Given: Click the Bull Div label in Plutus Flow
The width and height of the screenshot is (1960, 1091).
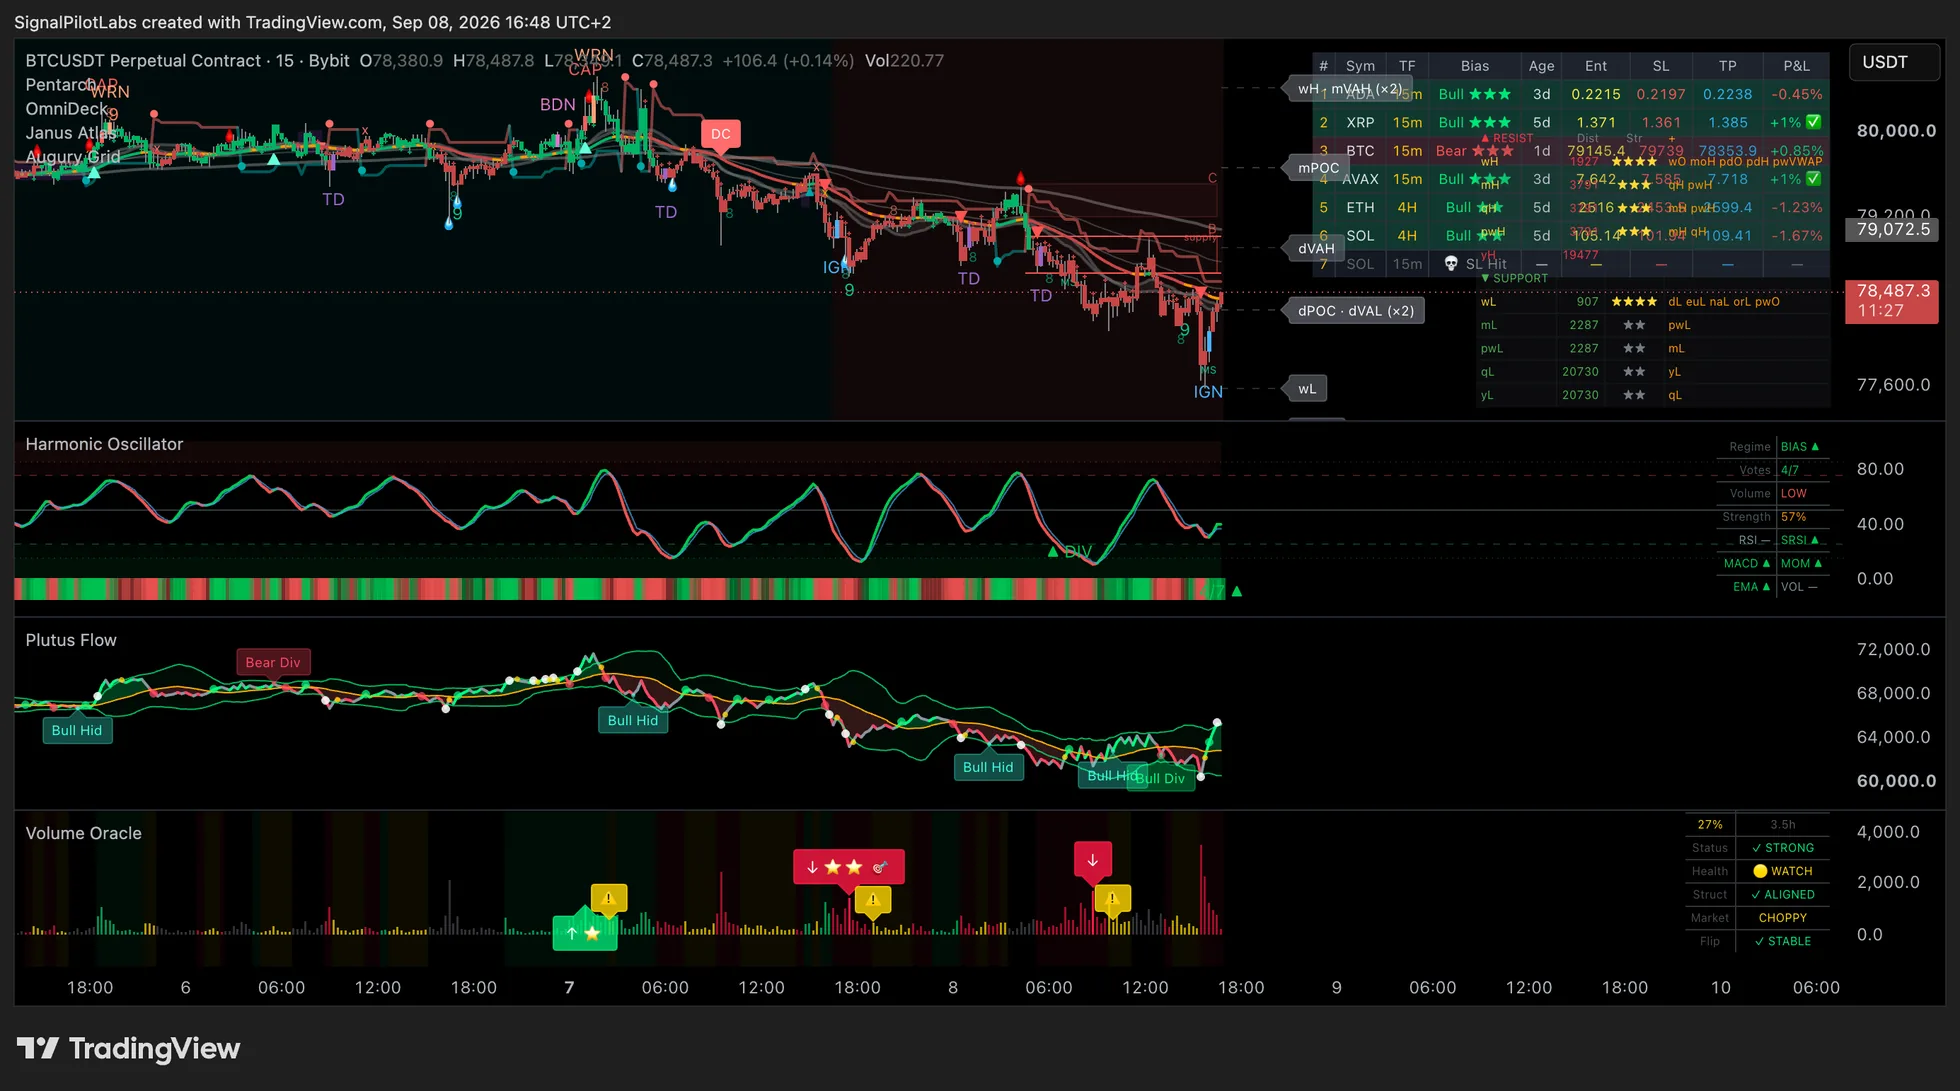Looking at the screenshot, I should (1161, 778).
